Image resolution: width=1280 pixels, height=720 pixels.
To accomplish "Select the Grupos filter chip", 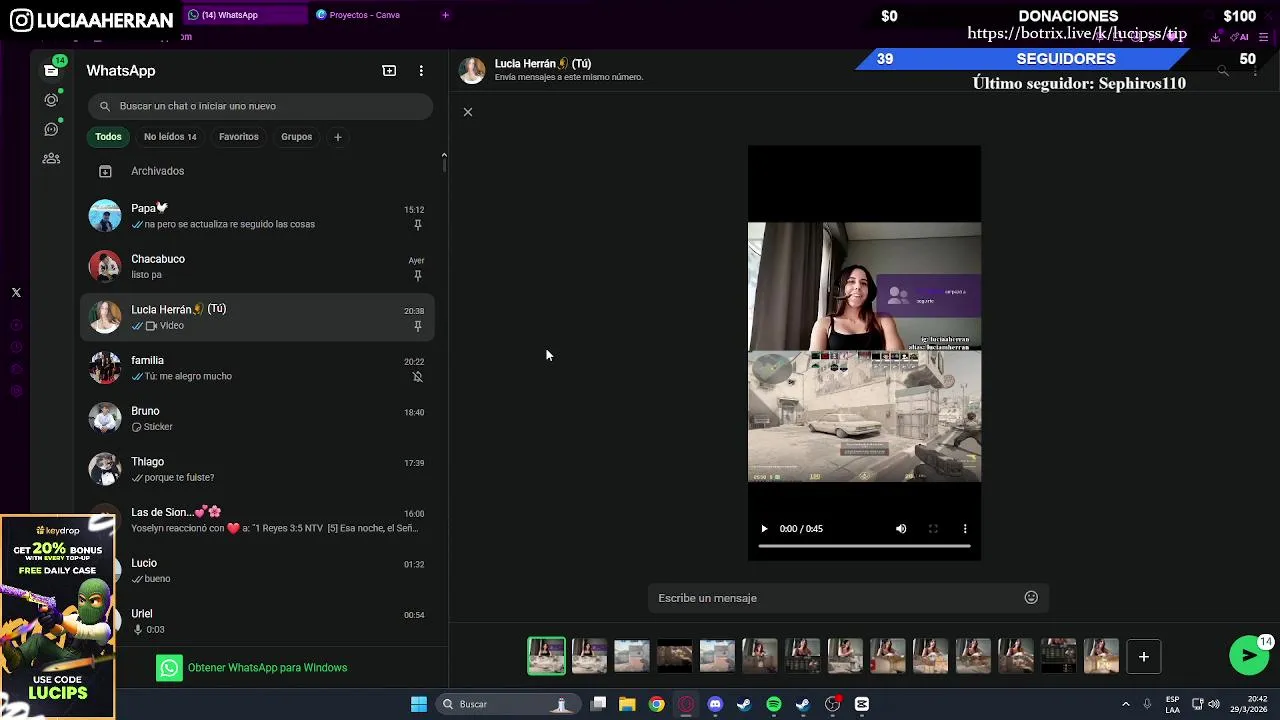I will [x=296, y=137].
